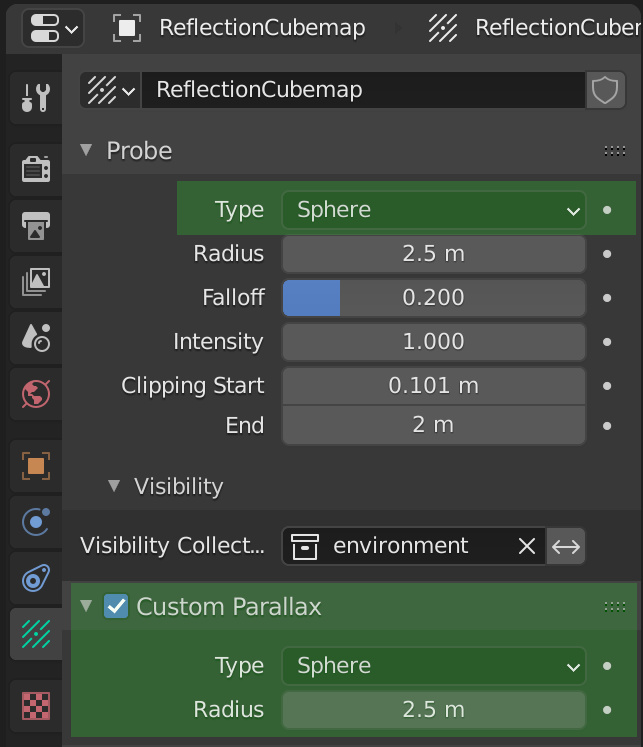Invert the visibility collection with arrows button
The width and height of the screenshot is (643, 747).
point(565,546)
